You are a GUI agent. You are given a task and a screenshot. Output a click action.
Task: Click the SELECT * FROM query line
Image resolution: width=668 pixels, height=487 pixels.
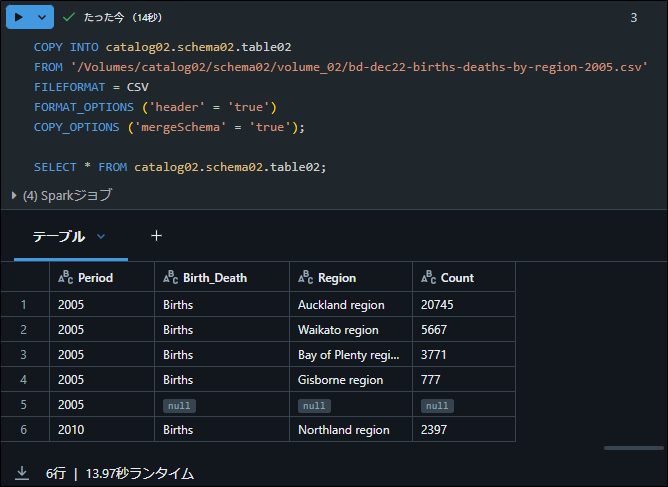tap(180, 167)
